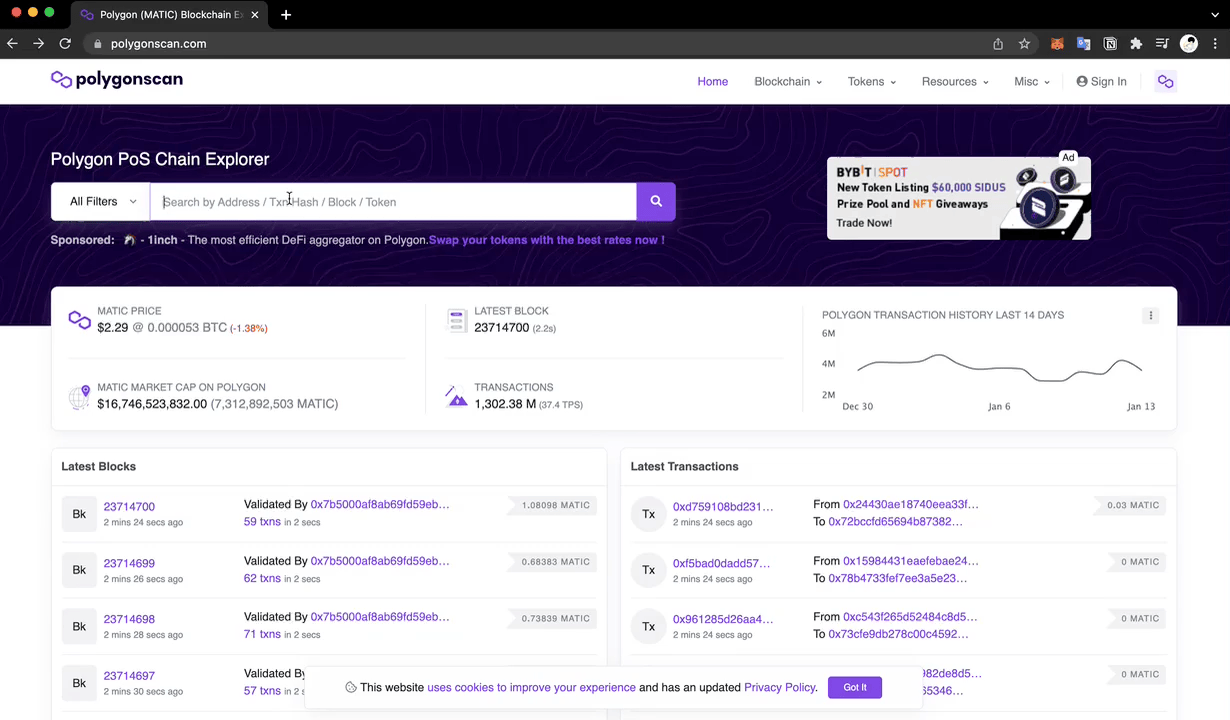Click the transaction history line chart
Image resolution: width=1230 pixels, height=720 pixels.
click(999, 368)
